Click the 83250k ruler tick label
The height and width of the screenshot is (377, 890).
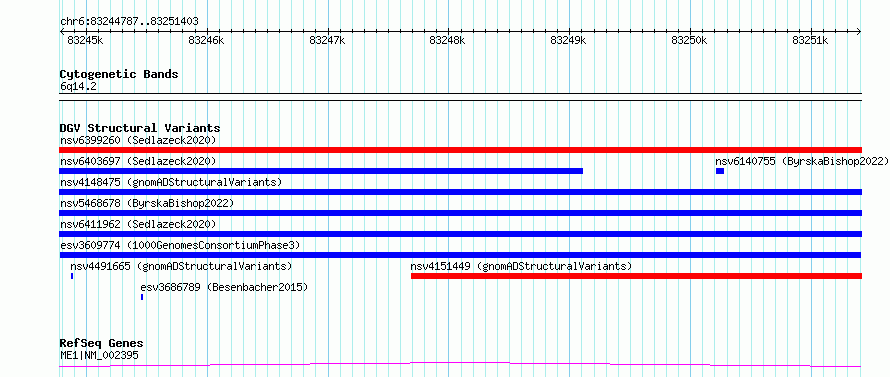click(x=689, y=40)
